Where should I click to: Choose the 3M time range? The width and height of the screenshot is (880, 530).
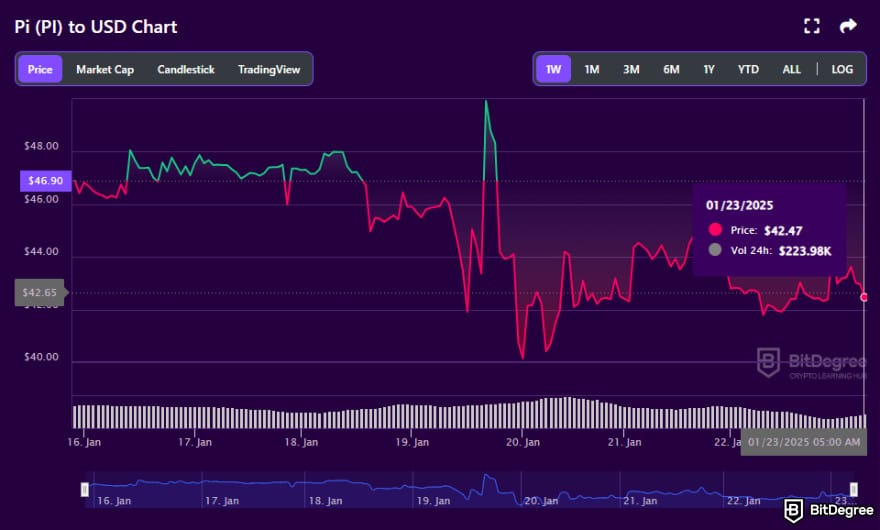[631, 69]
